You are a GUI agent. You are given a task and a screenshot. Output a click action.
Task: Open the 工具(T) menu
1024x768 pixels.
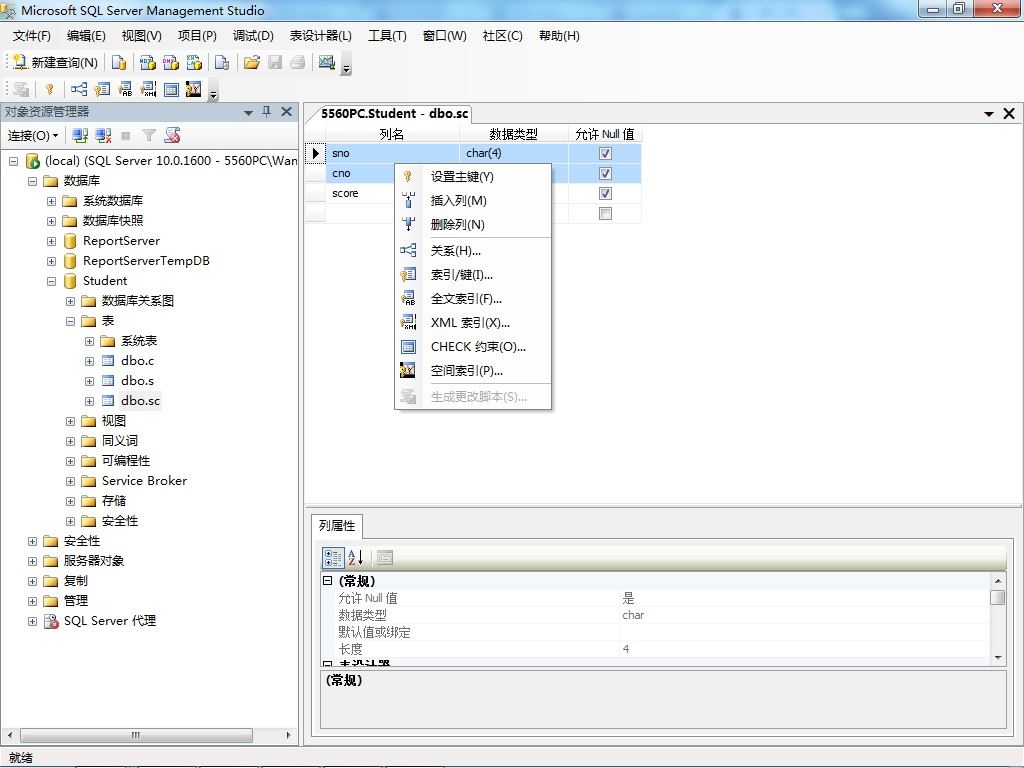point(387,36)
